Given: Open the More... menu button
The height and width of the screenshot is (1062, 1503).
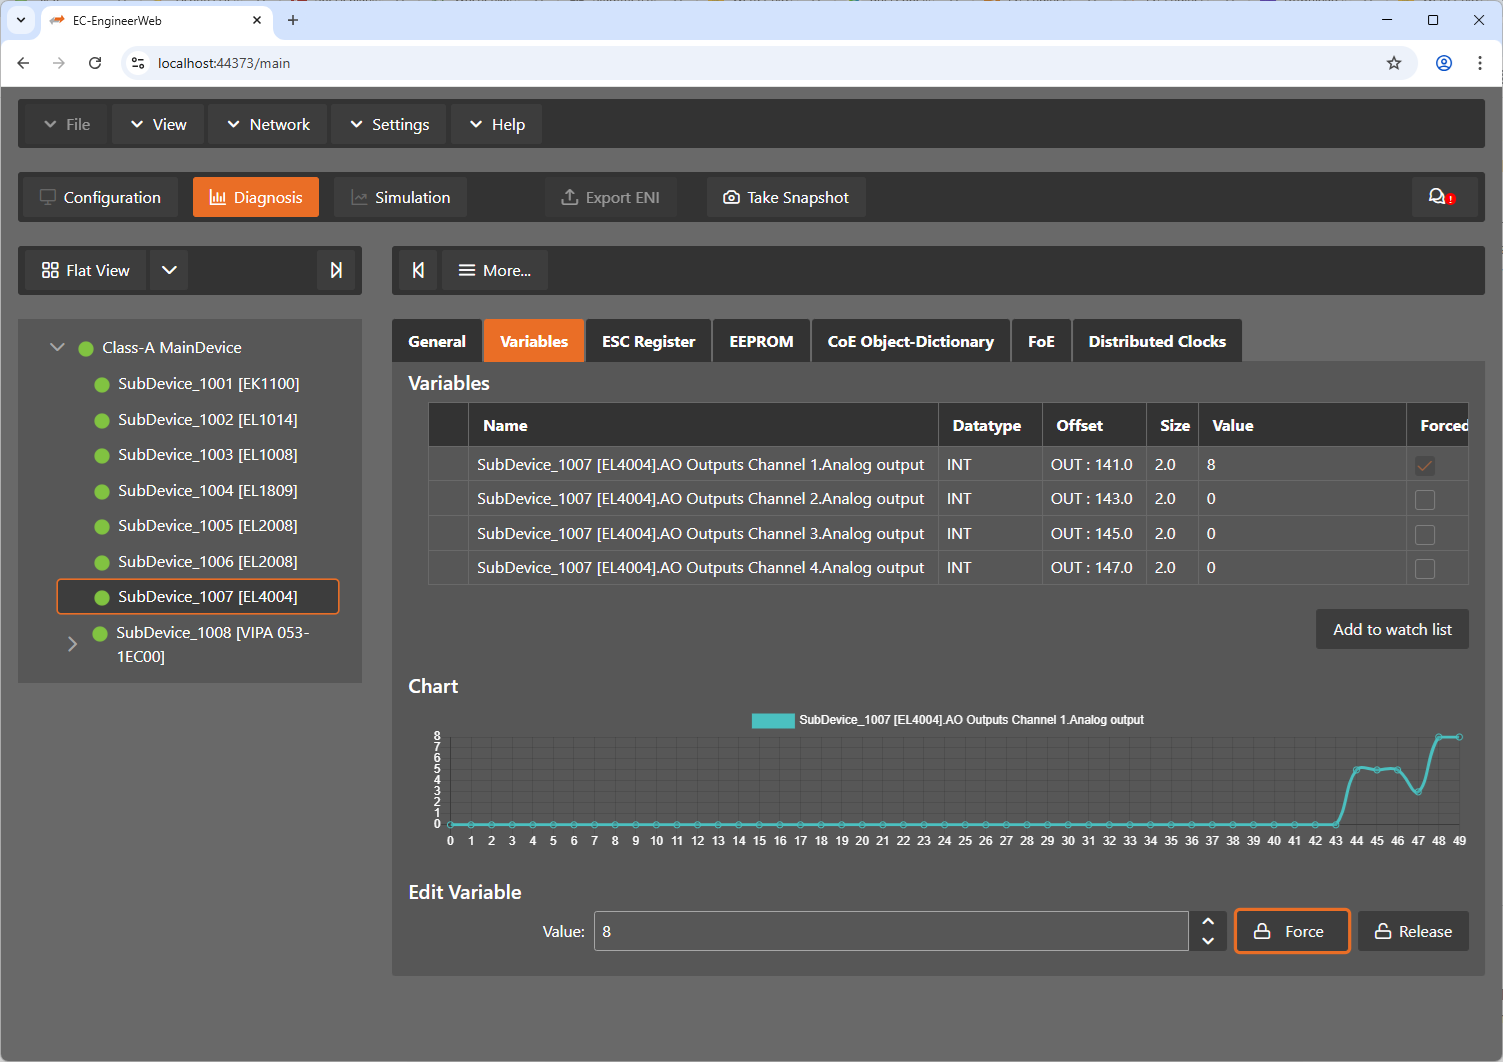Looking at the screenshot, I should coord(495,270).
